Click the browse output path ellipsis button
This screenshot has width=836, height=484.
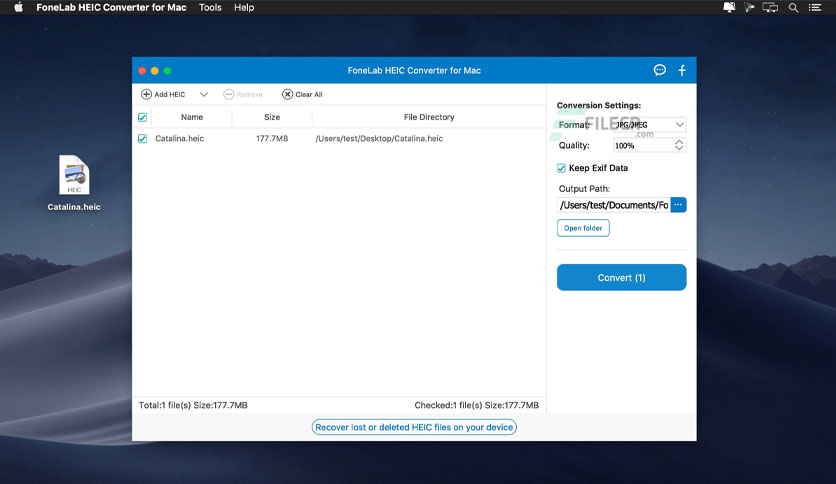click(x=678, y=205)
